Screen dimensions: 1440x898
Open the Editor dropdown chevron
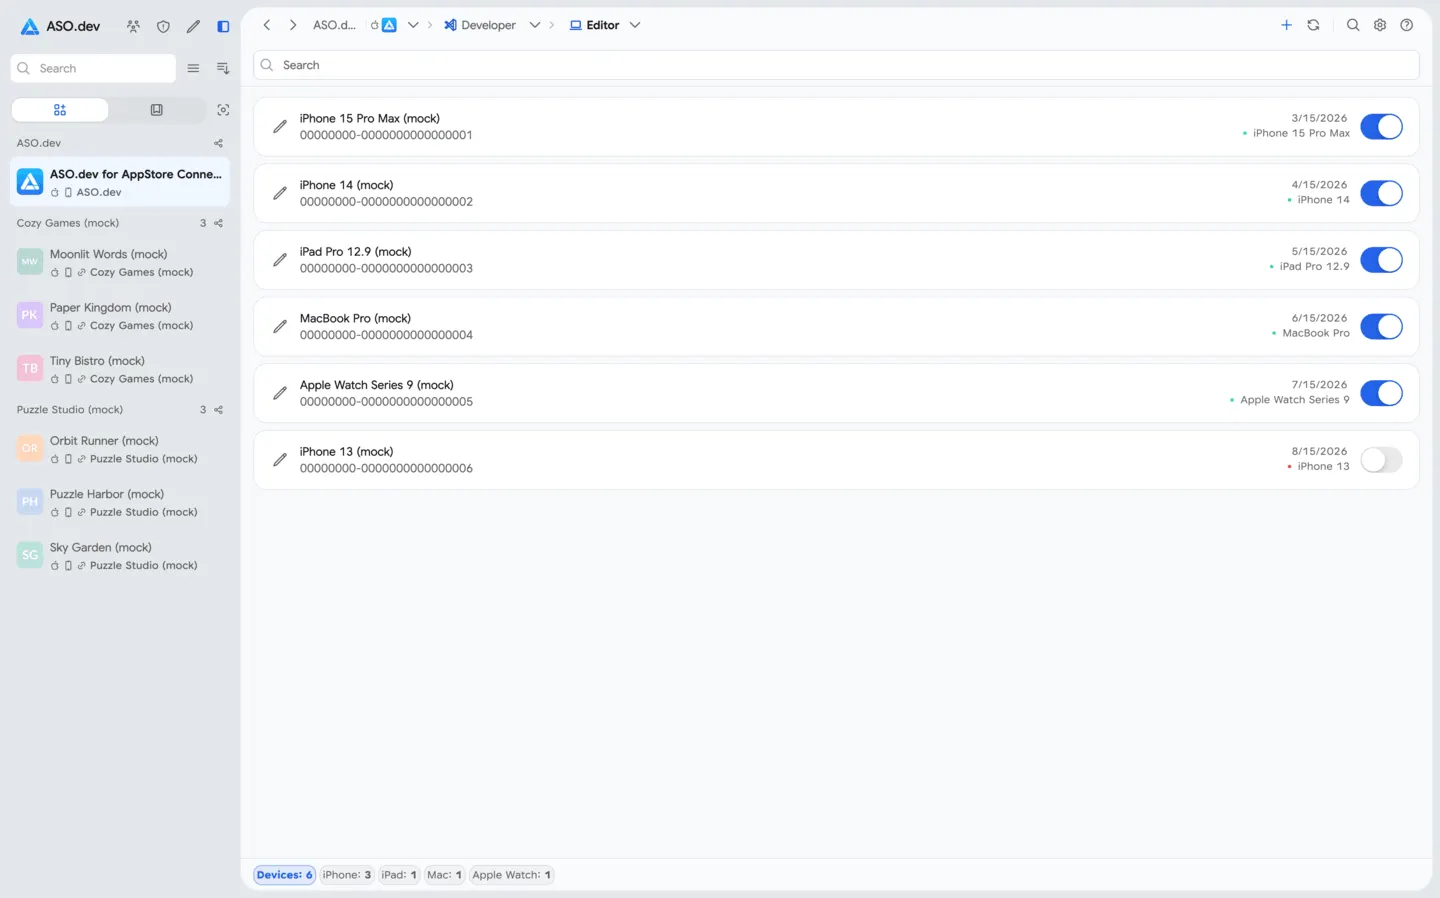634,25
